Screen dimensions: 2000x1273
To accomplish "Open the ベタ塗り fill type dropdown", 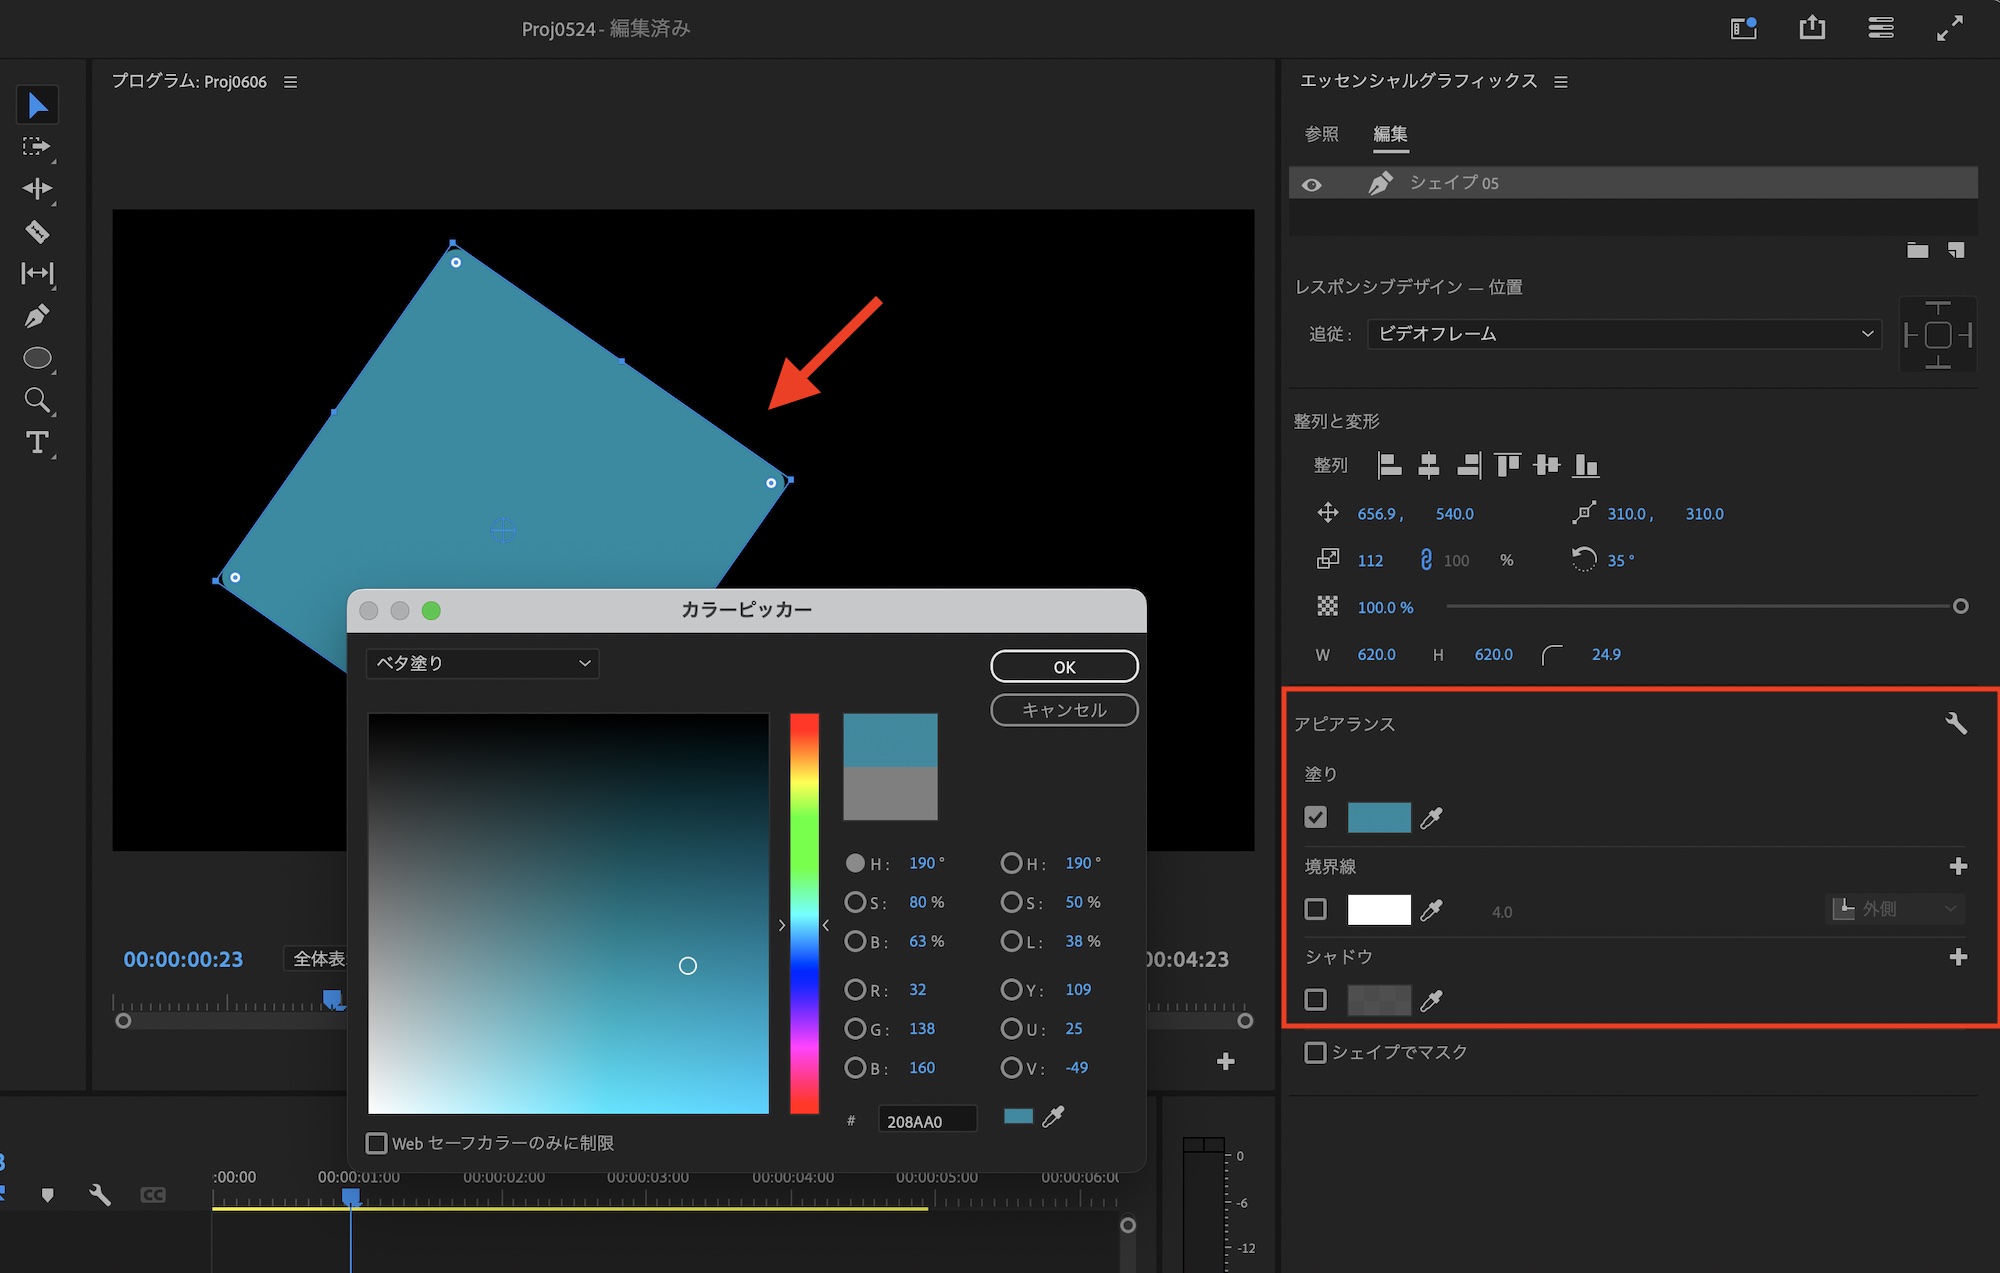I will [483, 663].
